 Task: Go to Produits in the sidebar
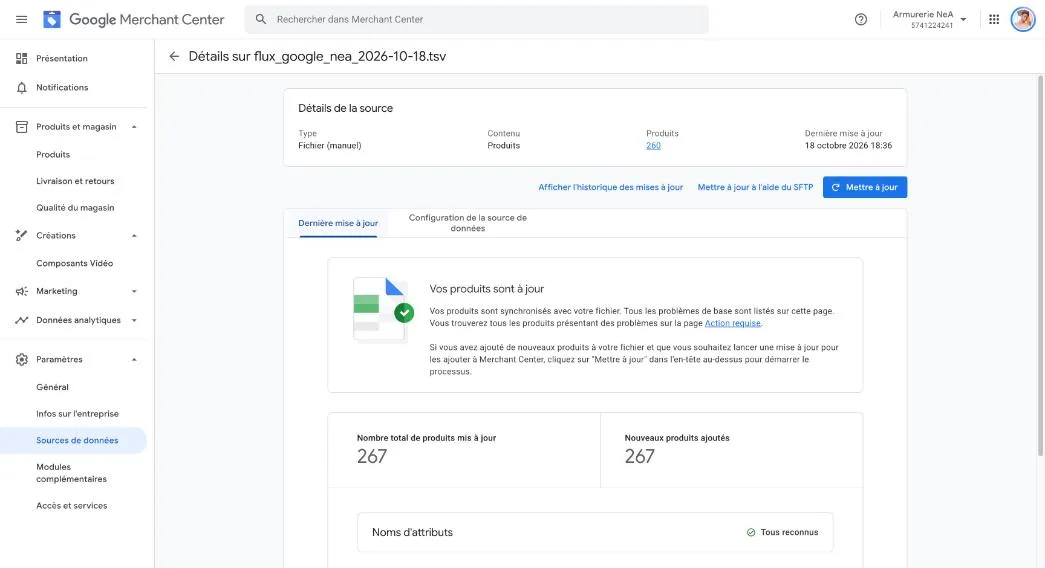[x=53, y=155]
